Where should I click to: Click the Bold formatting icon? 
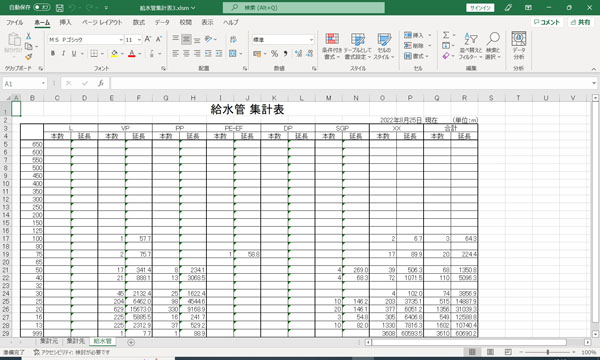53,54
